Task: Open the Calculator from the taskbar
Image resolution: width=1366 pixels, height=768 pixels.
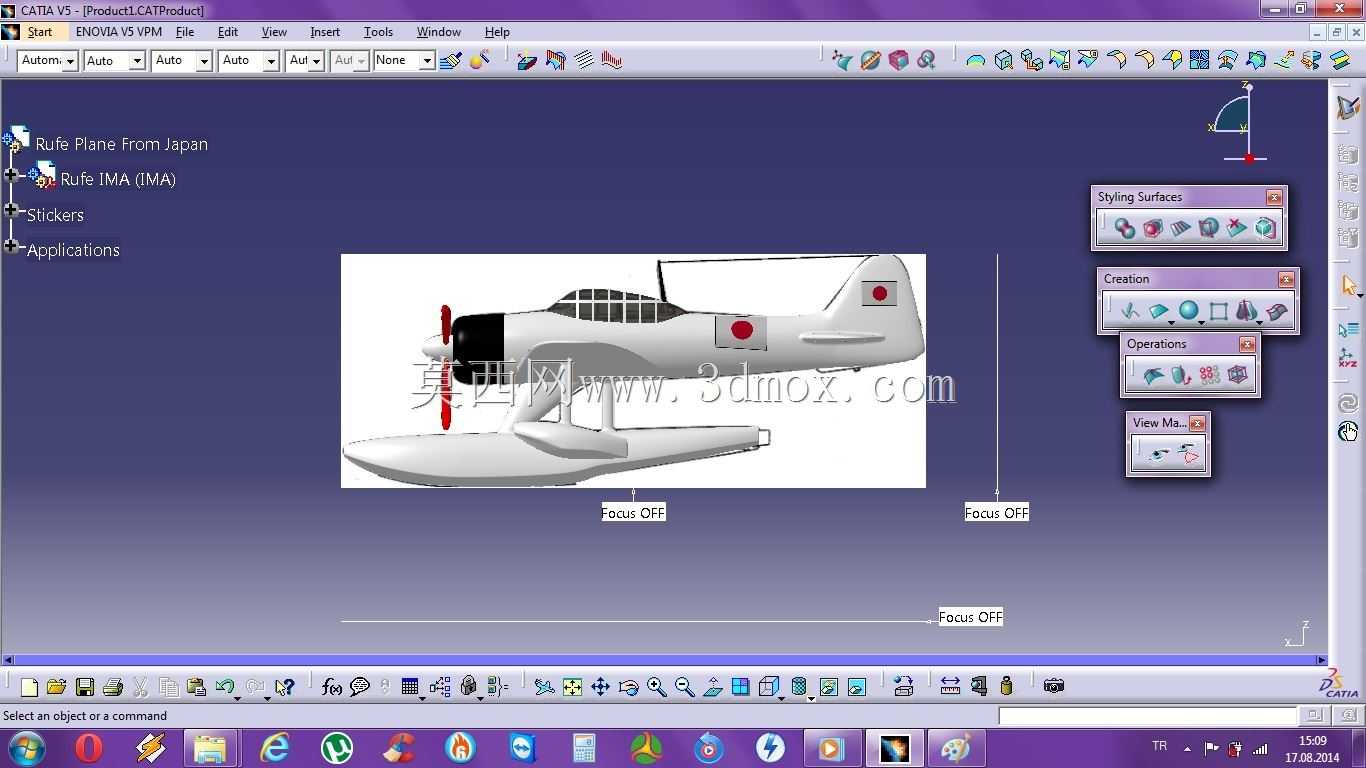Action: point(584,747)
